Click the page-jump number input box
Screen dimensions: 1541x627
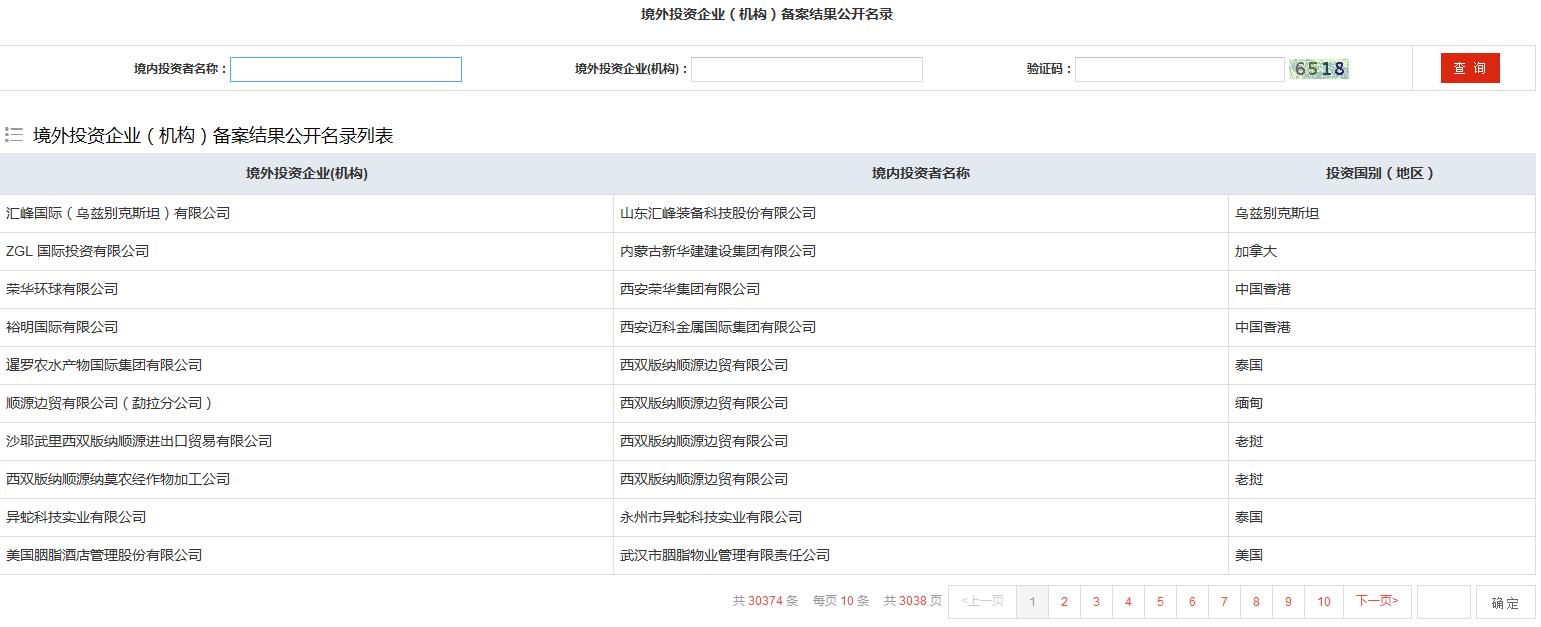pos(1444,602)
